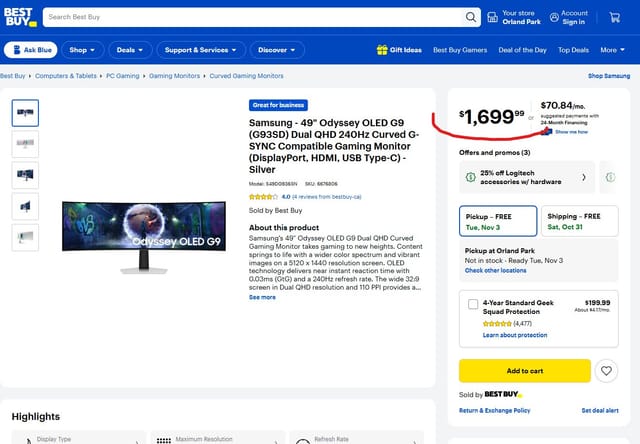Expand Support & Services dropdown
The width and height of the screenshot is (640, 444).
click(x=200, y=50)
